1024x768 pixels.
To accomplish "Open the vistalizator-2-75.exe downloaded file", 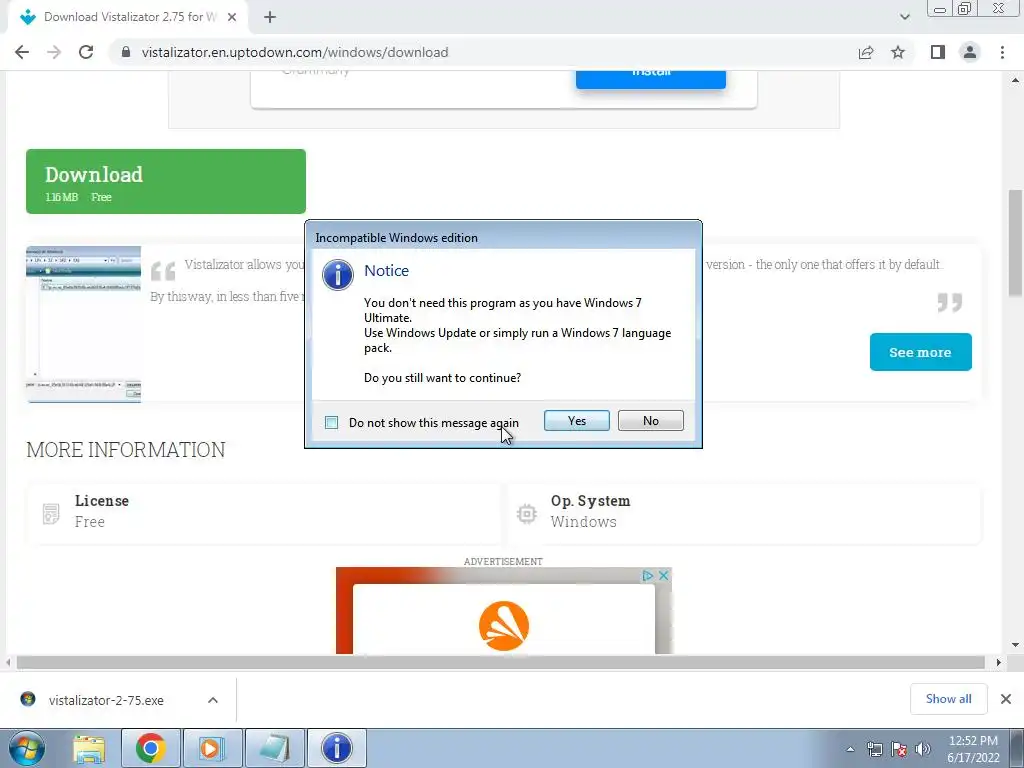I will coord(106,700).
